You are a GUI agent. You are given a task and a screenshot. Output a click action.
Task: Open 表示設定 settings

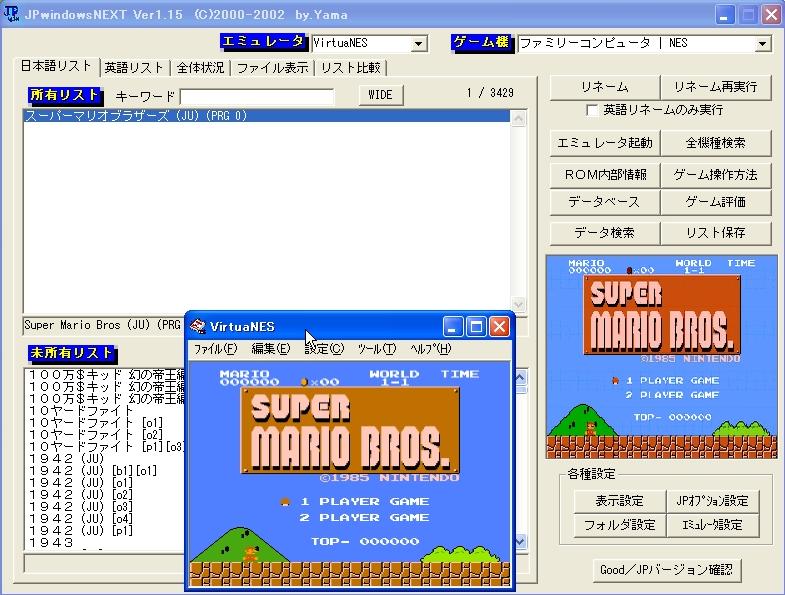620,501
